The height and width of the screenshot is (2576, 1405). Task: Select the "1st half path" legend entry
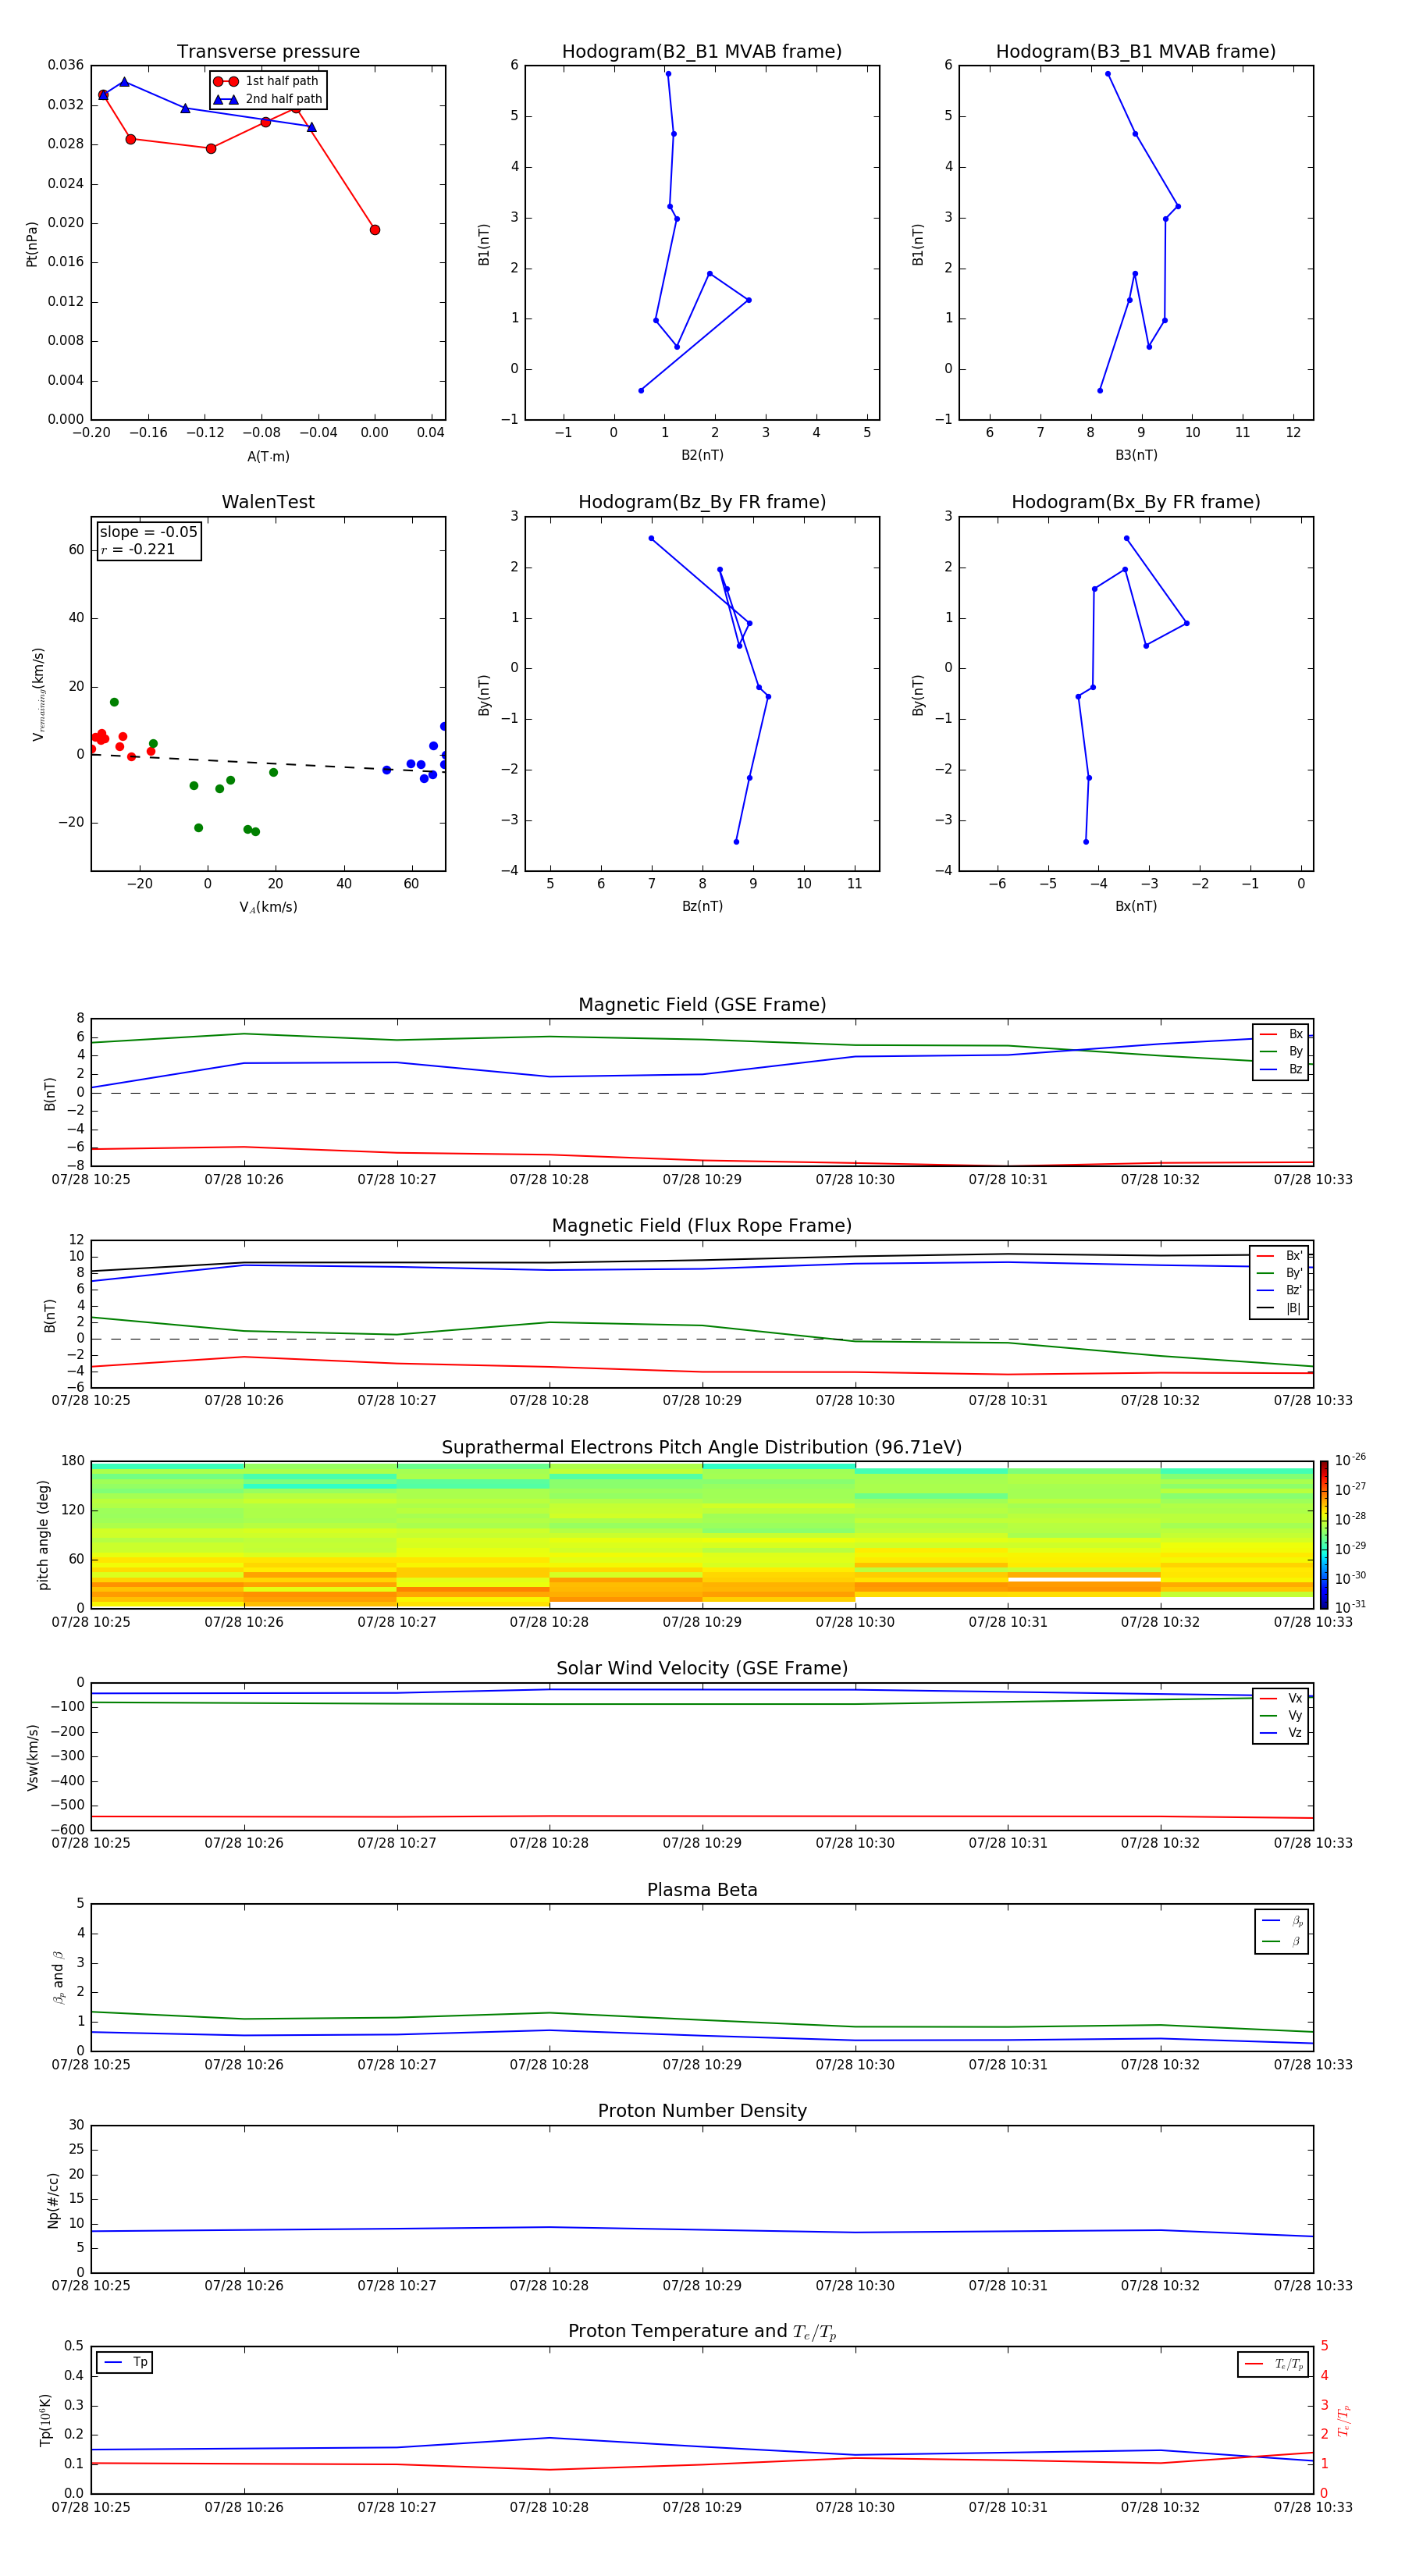click(x=268, y=81)
